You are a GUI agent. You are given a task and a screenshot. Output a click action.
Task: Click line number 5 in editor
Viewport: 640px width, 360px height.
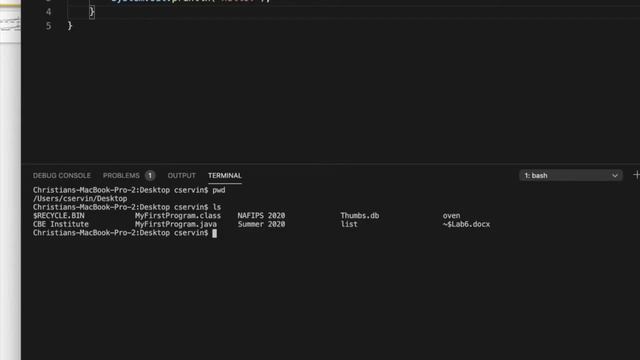point(49,26)
